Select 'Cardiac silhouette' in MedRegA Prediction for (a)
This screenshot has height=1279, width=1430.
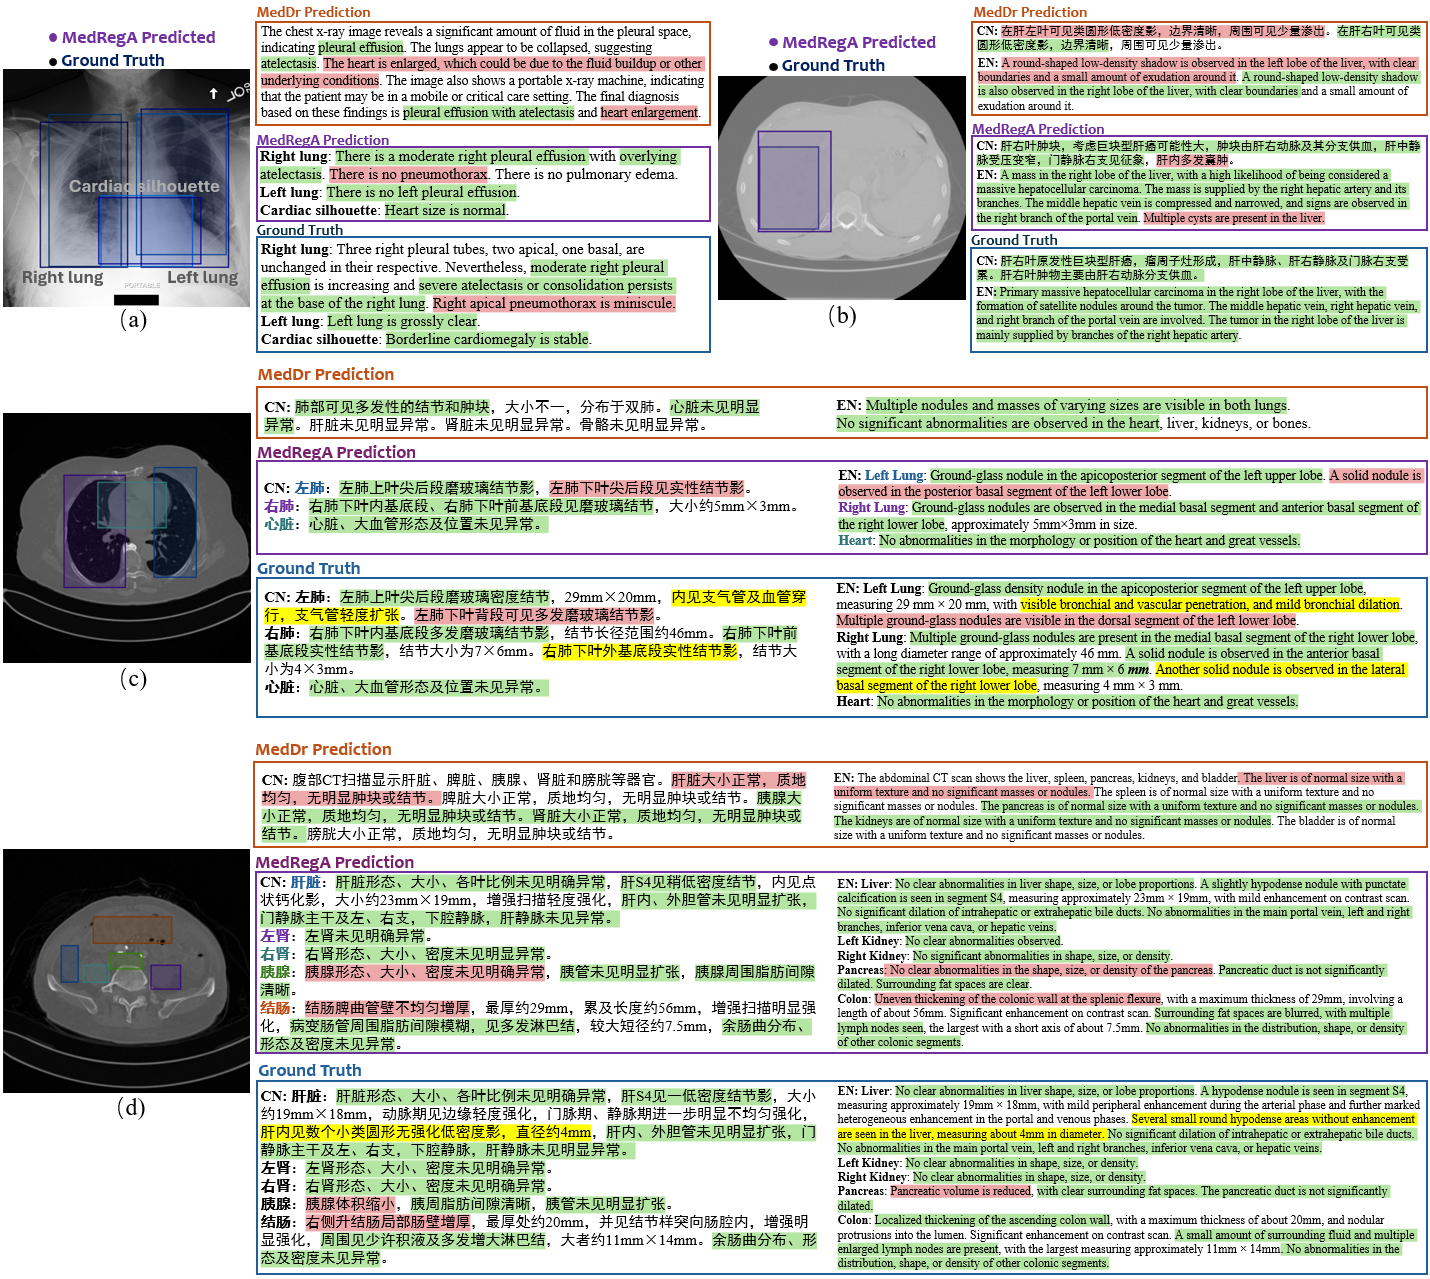(319, 211)
